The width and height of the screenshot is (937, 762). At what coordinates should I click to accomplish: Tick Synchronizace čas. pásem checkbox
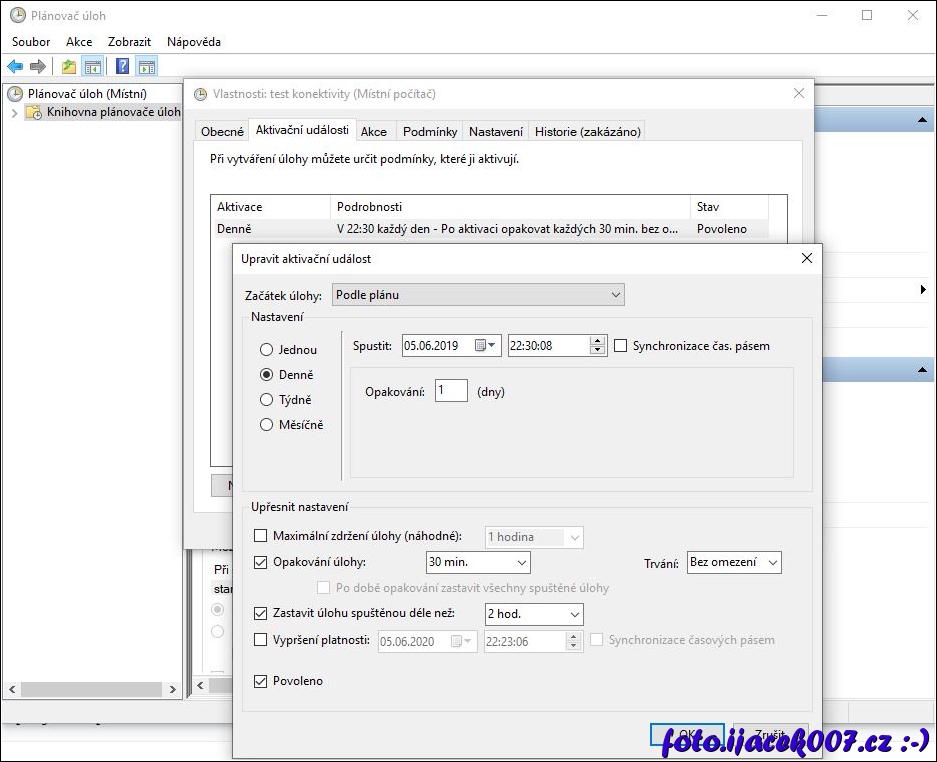coord(621,346)
